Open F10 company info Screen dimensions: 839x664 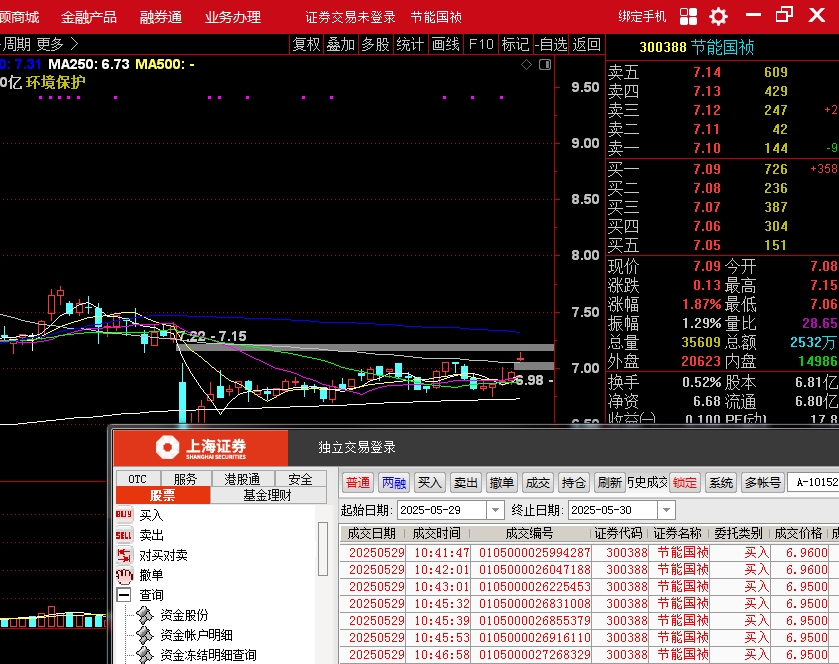point(480,44)
